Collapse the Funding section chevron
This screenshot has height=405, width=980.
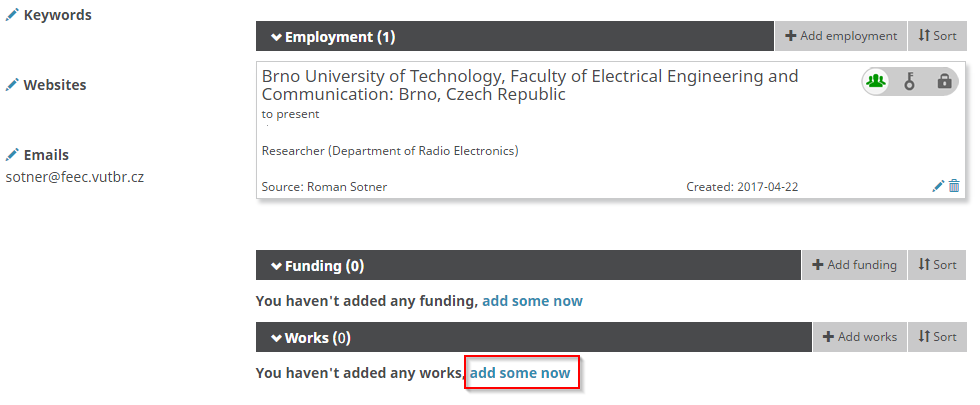[276, 266]
